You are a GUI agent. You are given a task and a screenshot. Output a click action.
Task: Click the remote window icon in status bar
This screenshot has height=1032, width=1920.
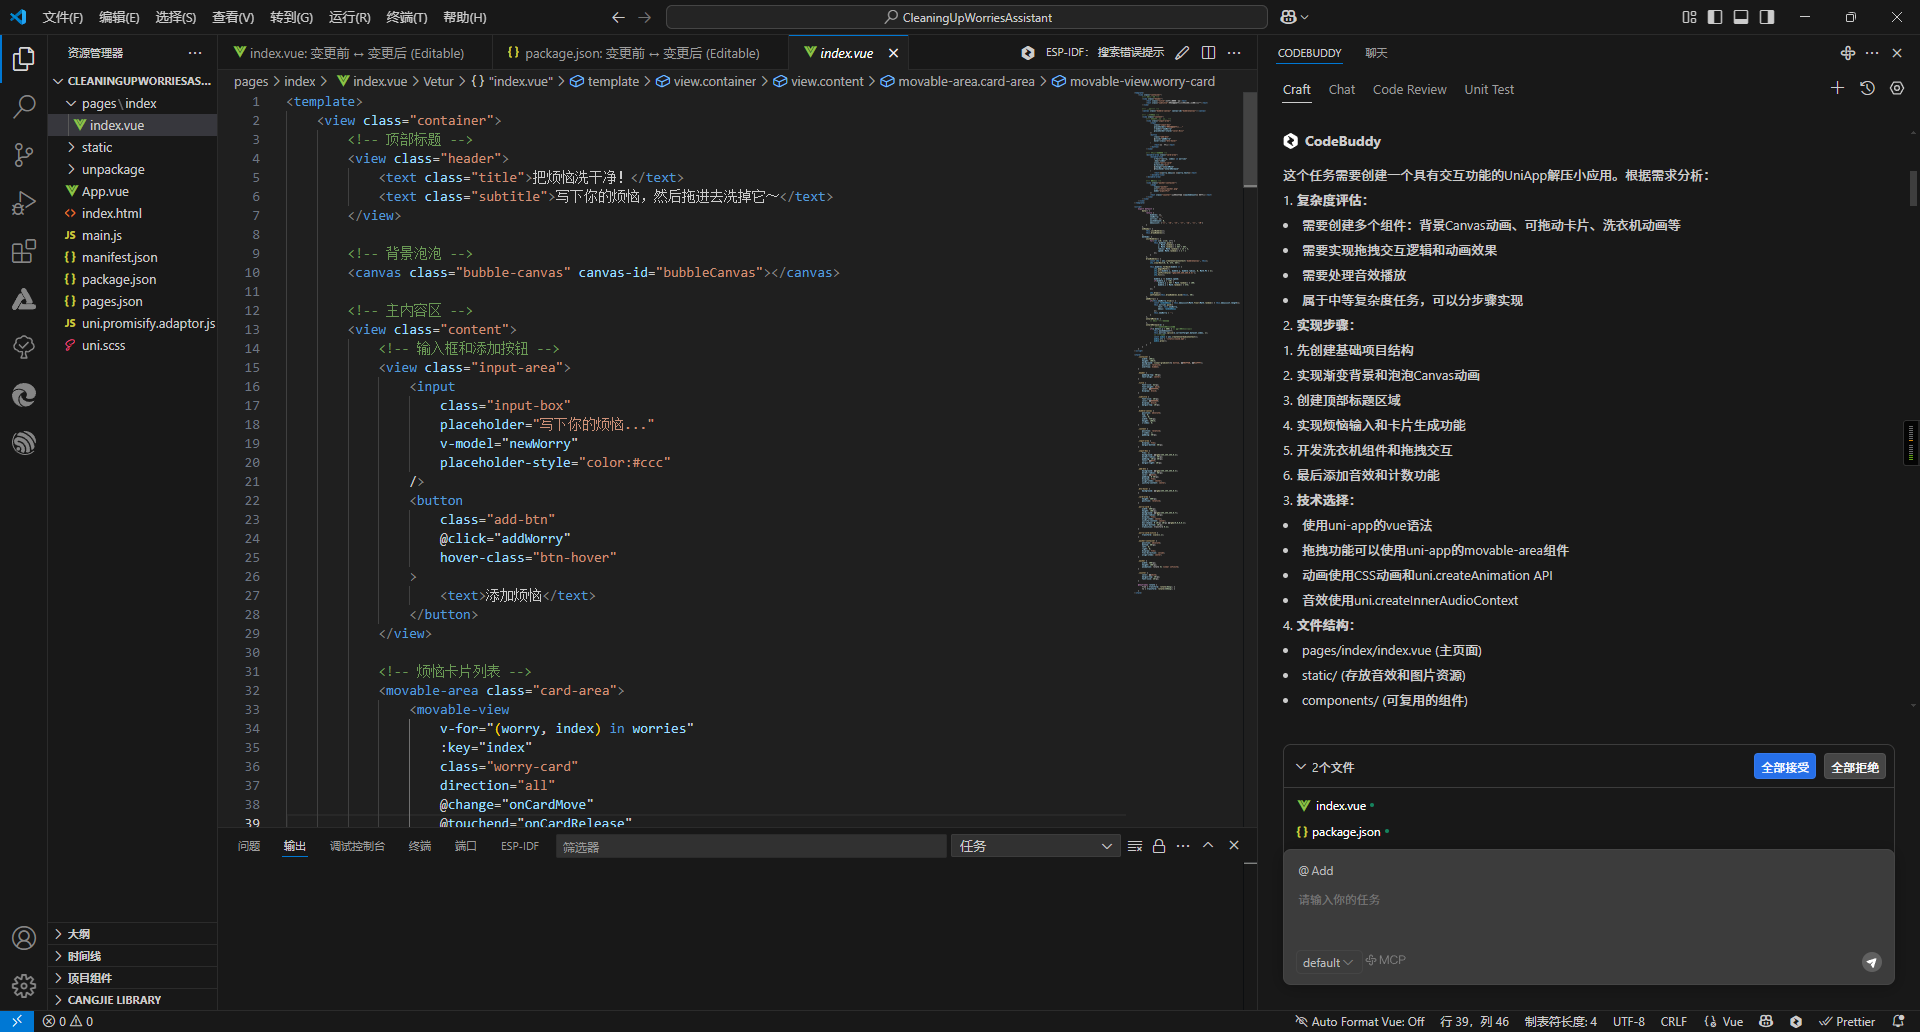click(x=17, y=1021)
